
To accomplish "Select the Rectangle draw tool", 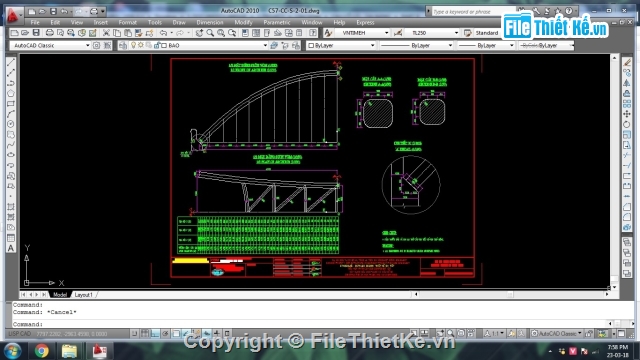I will (x=11, y=104).
